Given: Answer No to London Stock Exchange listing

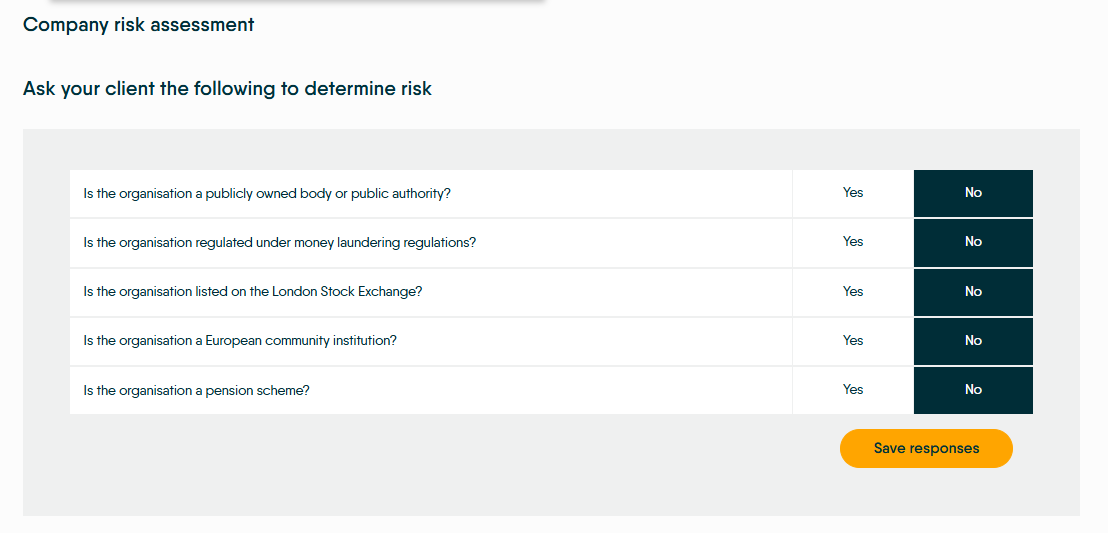Looking at the screenshot, I should (973, 292).
